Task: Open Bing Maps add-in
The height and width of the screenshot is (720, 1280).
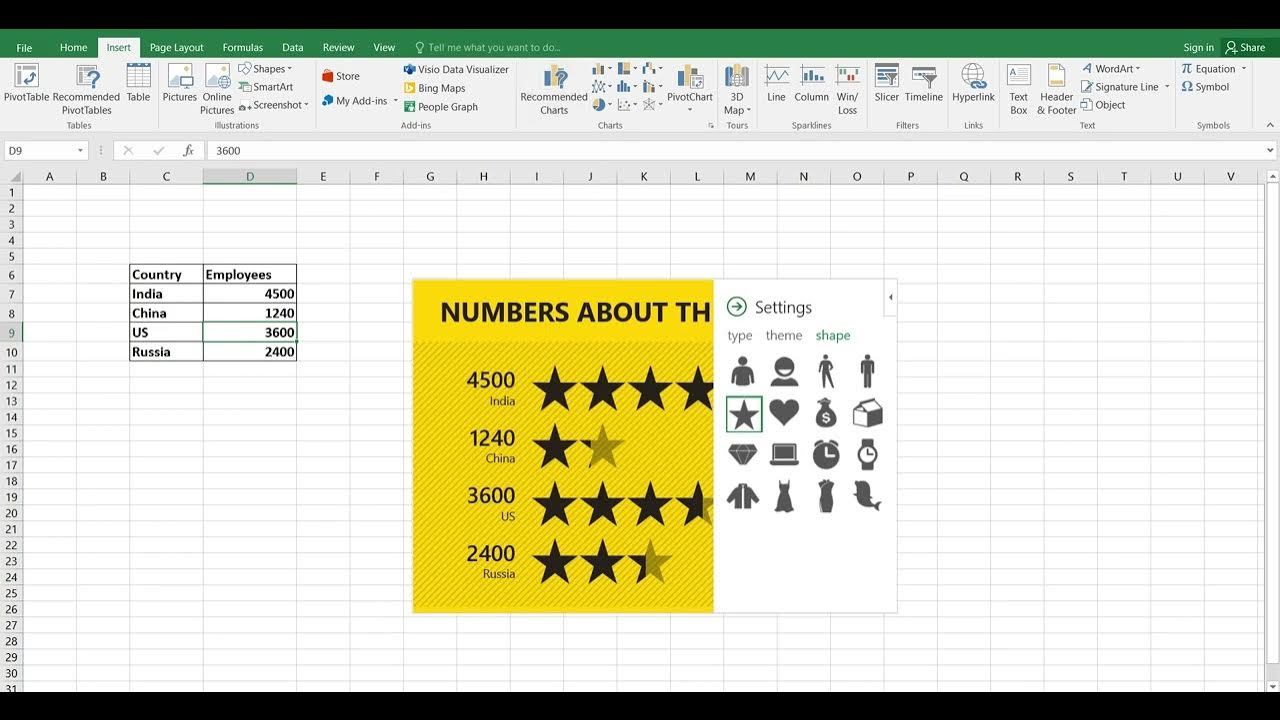Action: (x=435, y=88)
